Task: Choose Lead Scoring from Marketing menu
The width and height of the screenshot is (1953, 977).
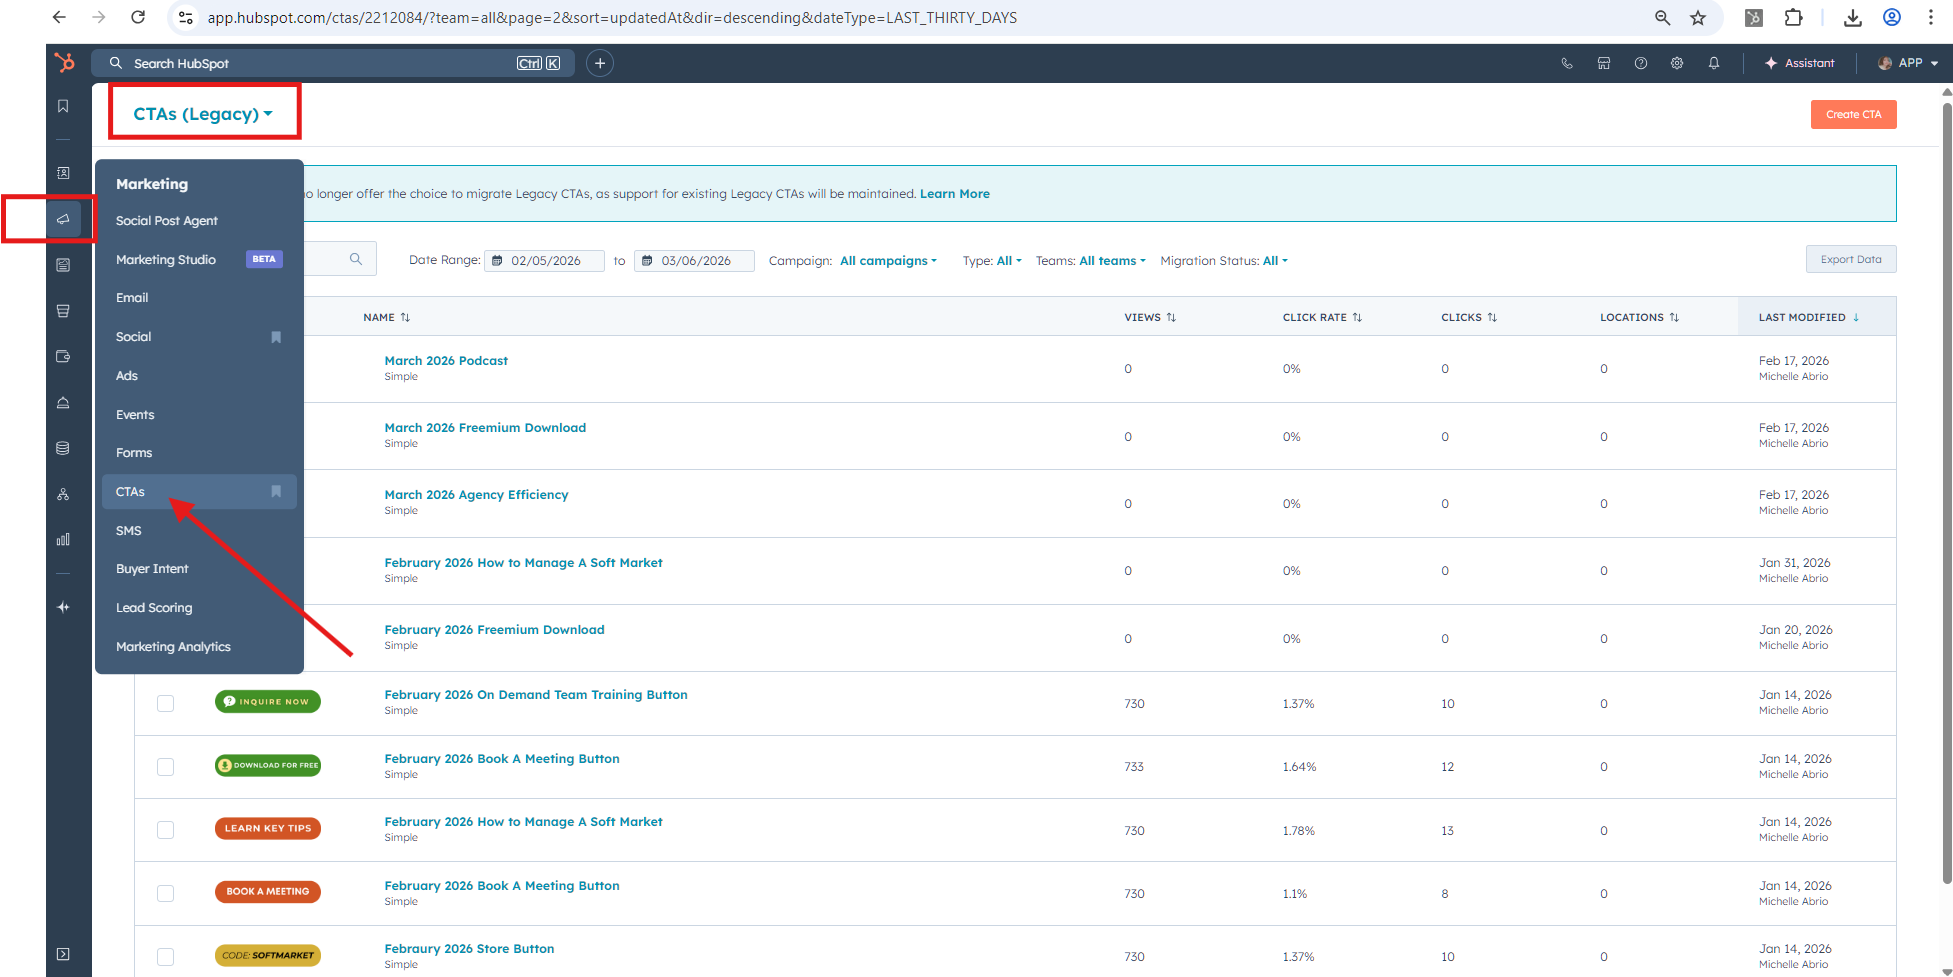Action: pos(154,608)
